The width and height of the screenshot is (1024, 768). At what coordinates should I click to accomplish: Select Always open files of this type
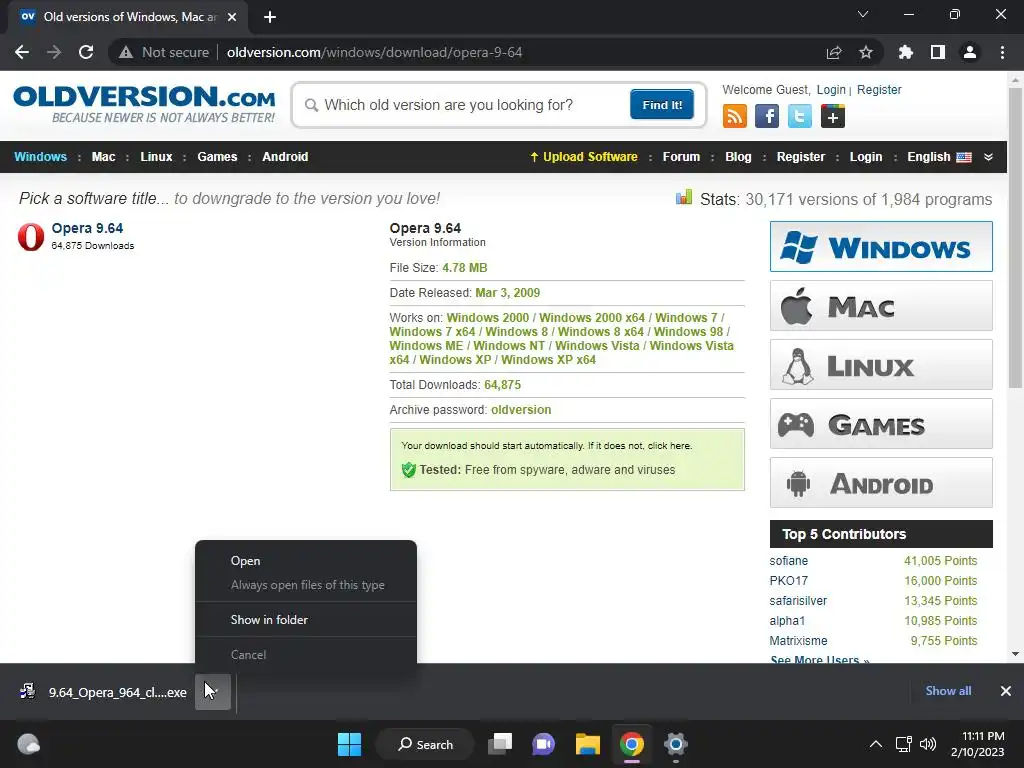click(x=306, y=585)
